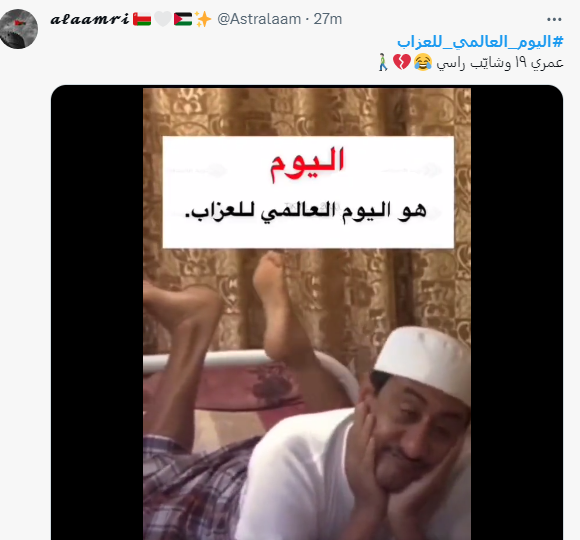The image size is (580, 540).
Task: Click the white heart emoji in the name
Action: tap(163, 19)
